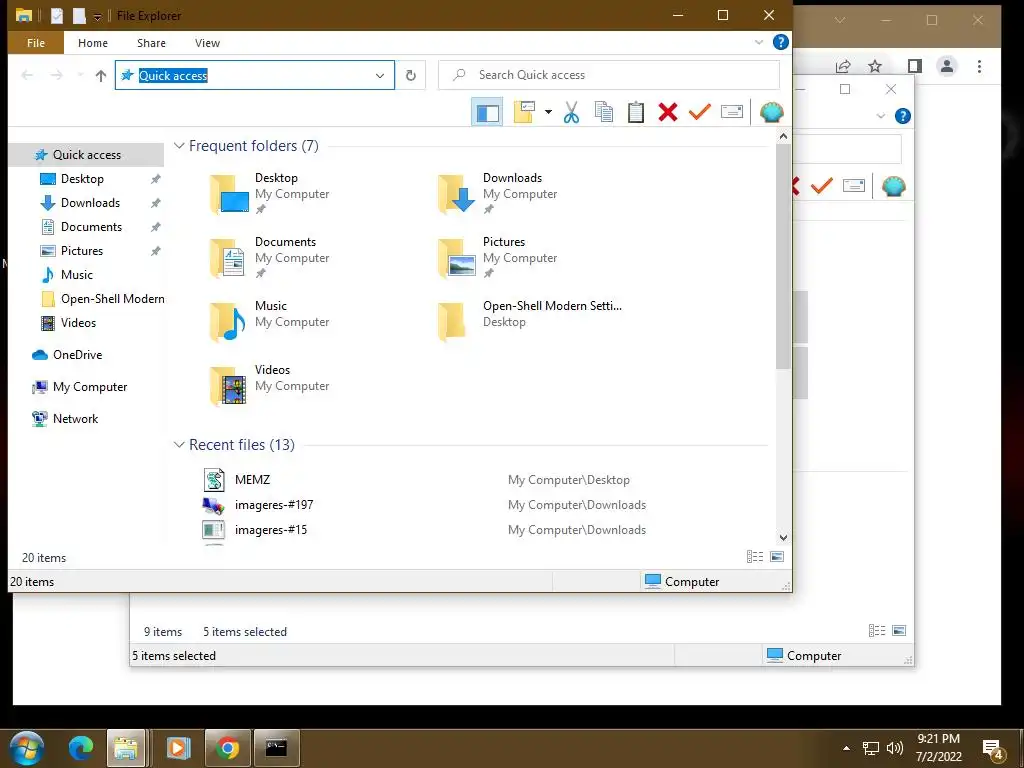Open the notification center icon in system tray
1024x768 pixels.
click(x=993, y=750)
